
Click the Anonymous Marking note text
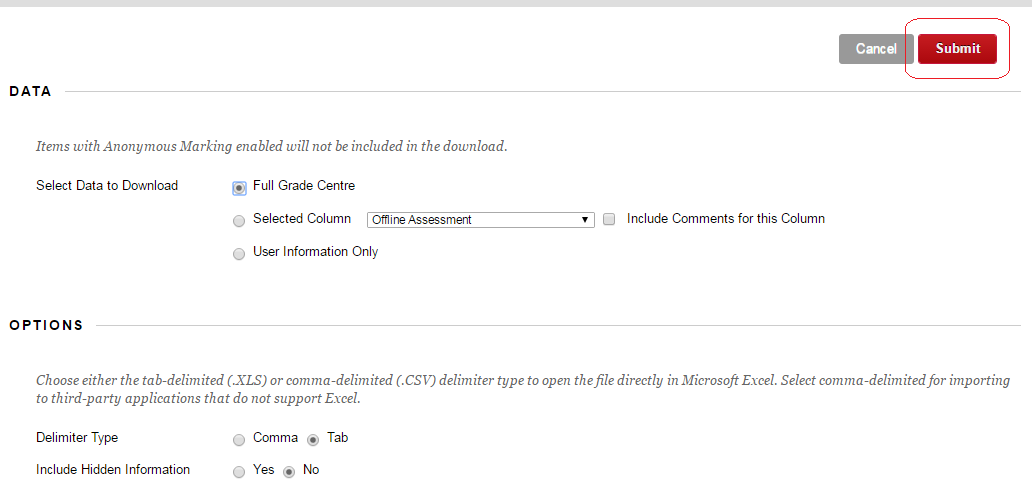tap(272, 147)
